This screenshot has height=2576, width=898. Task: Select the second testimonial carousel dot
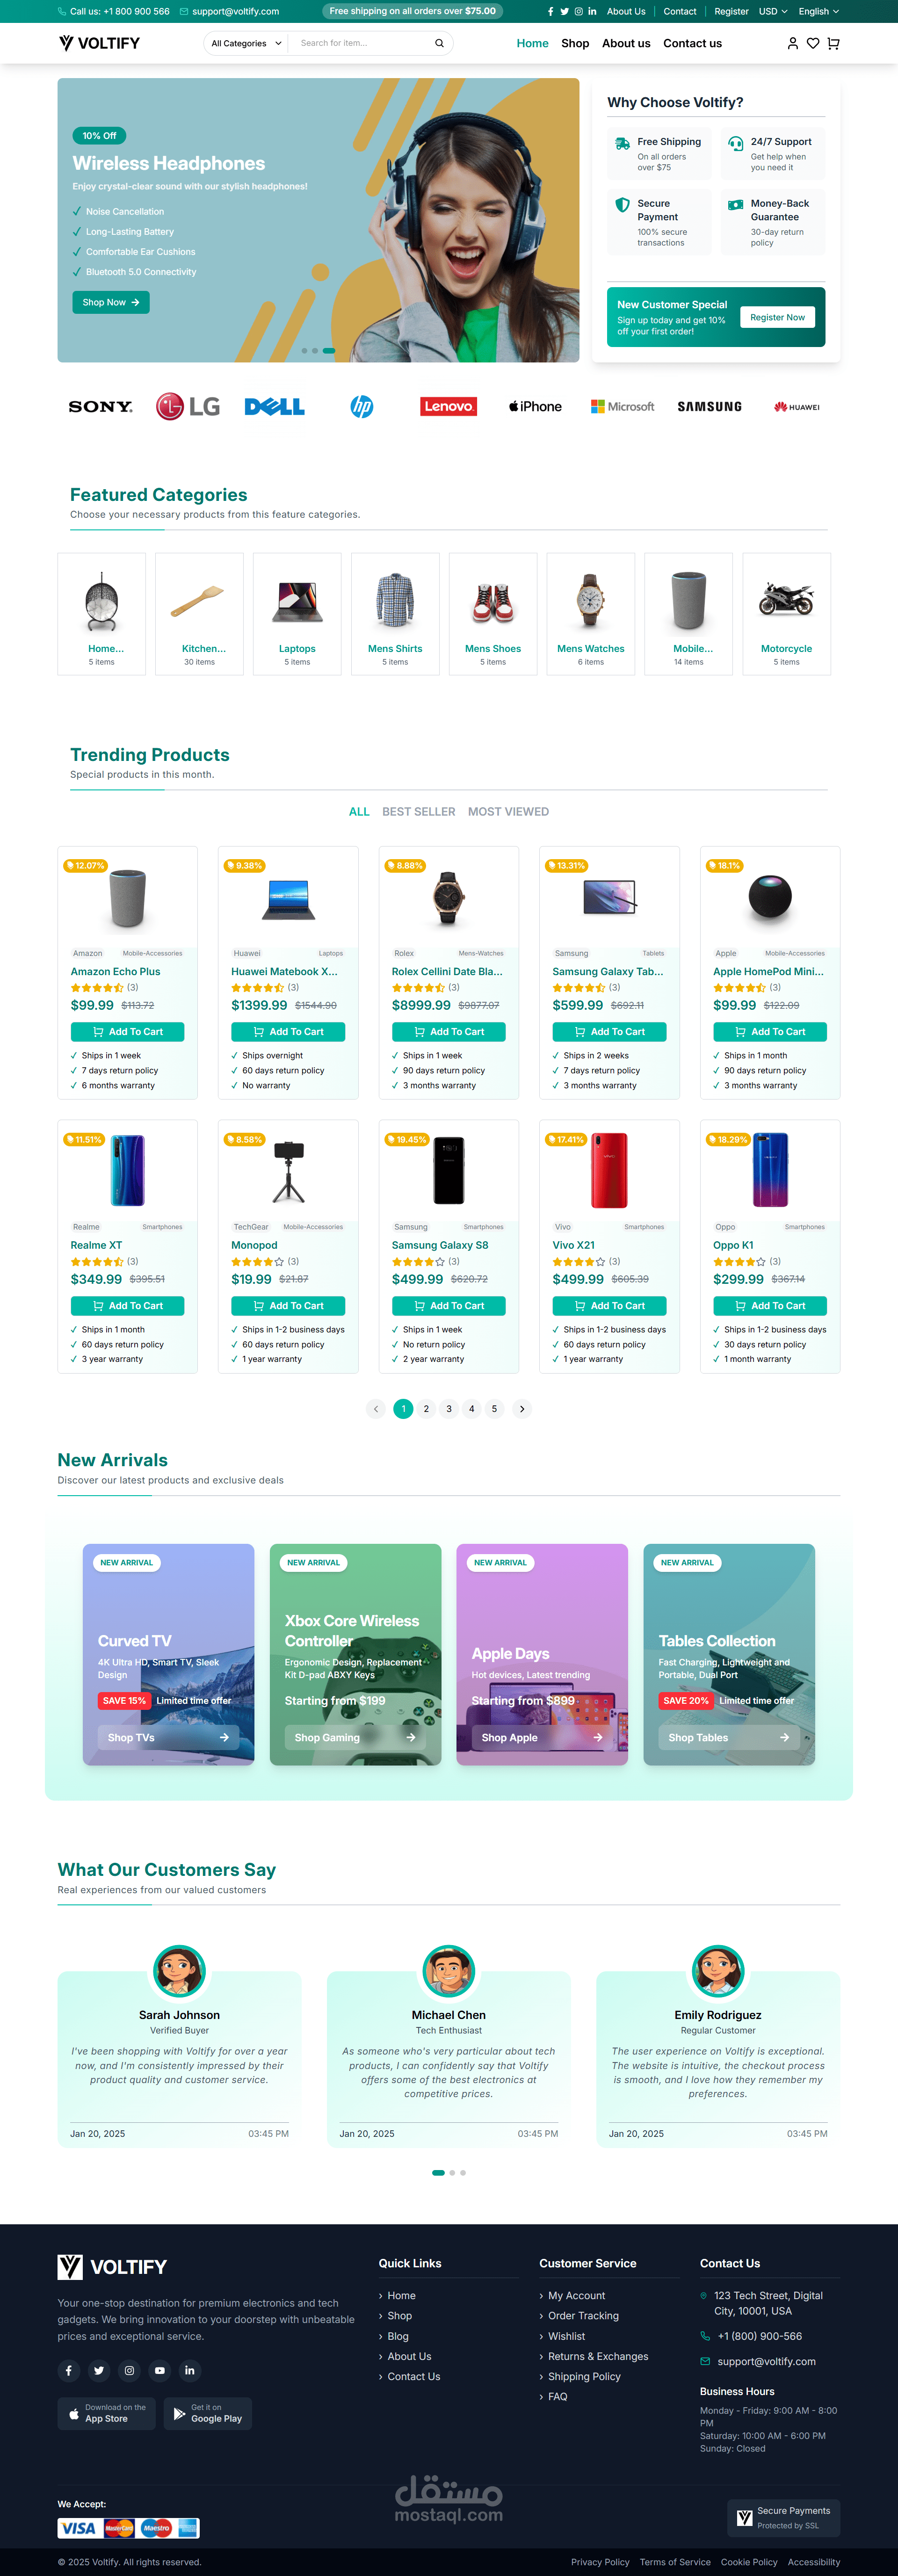[452, 2172]
